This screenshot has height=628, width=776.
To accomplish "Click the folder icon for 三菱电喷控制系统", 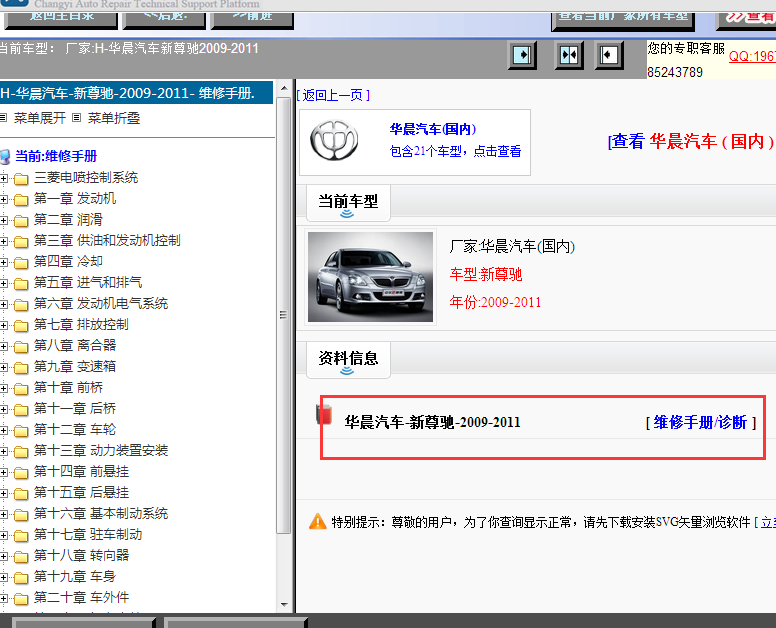I will (x=21, y=179).
